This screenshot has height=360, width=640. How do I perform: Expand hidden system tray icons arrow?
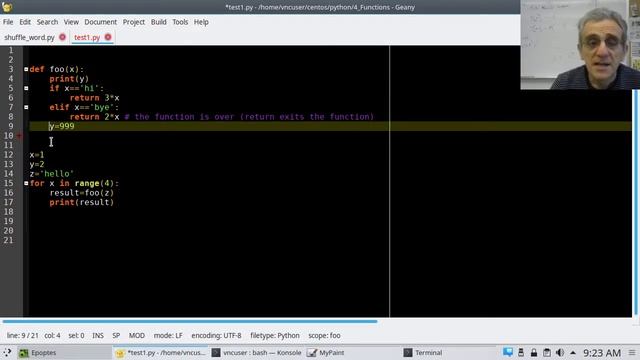[573, 353]
